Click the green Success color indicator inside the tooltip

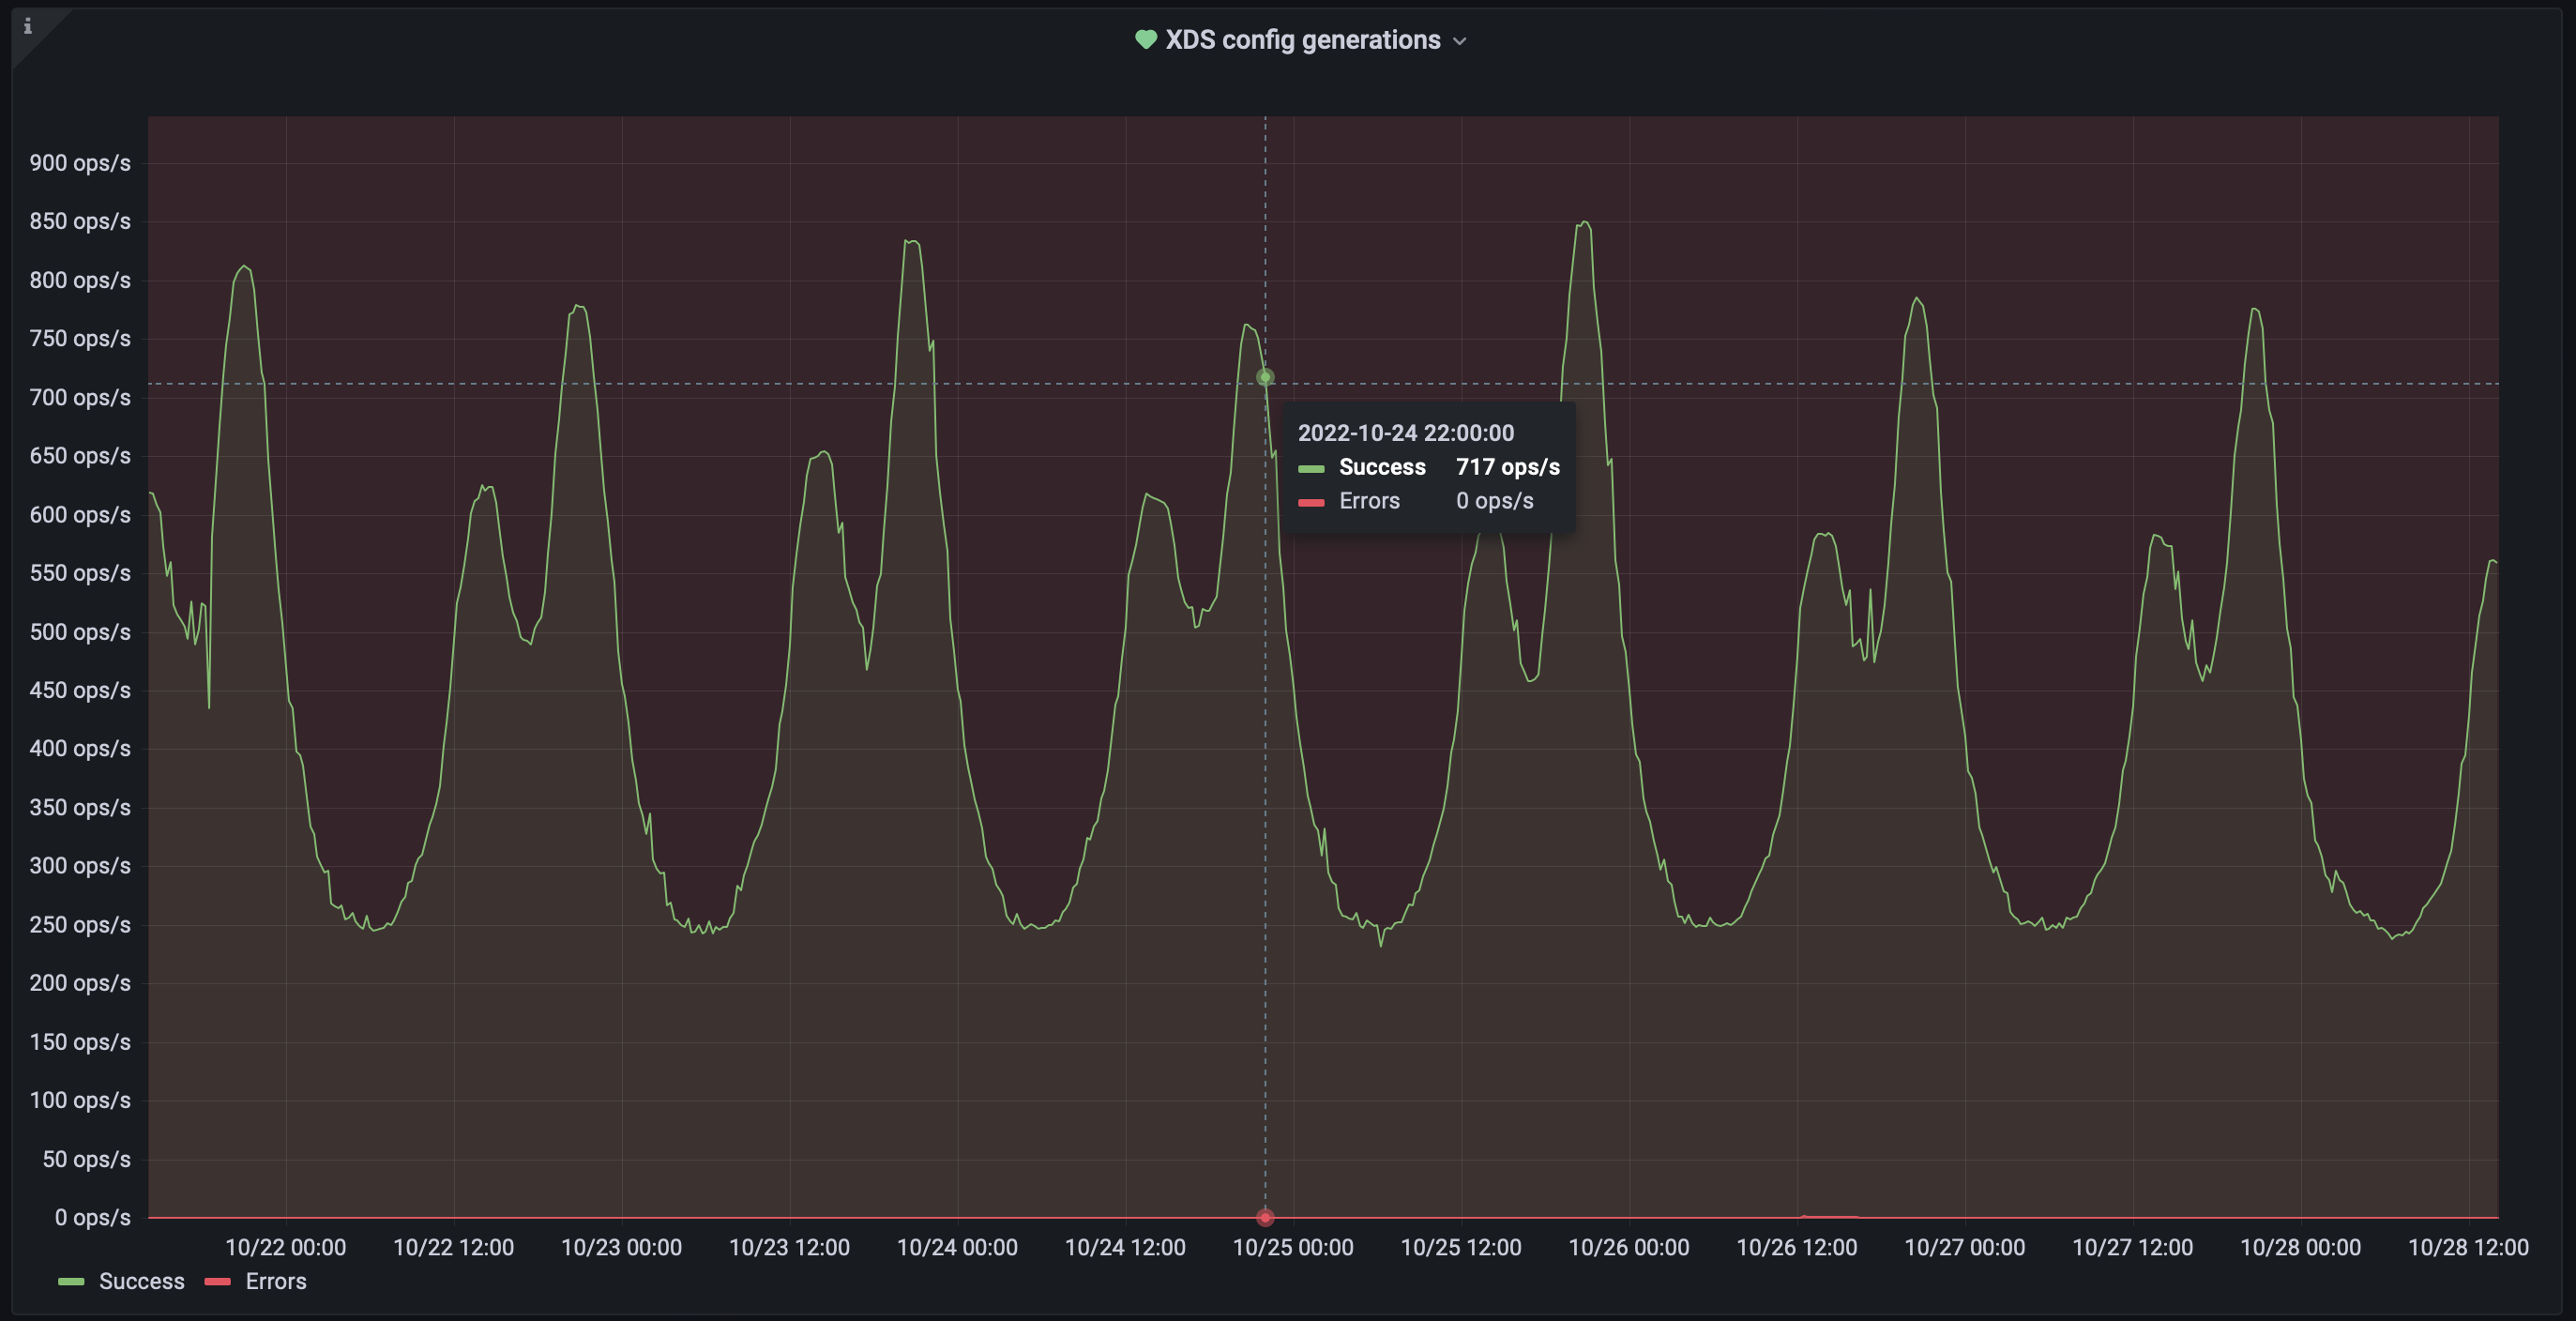coord(1311,467)
